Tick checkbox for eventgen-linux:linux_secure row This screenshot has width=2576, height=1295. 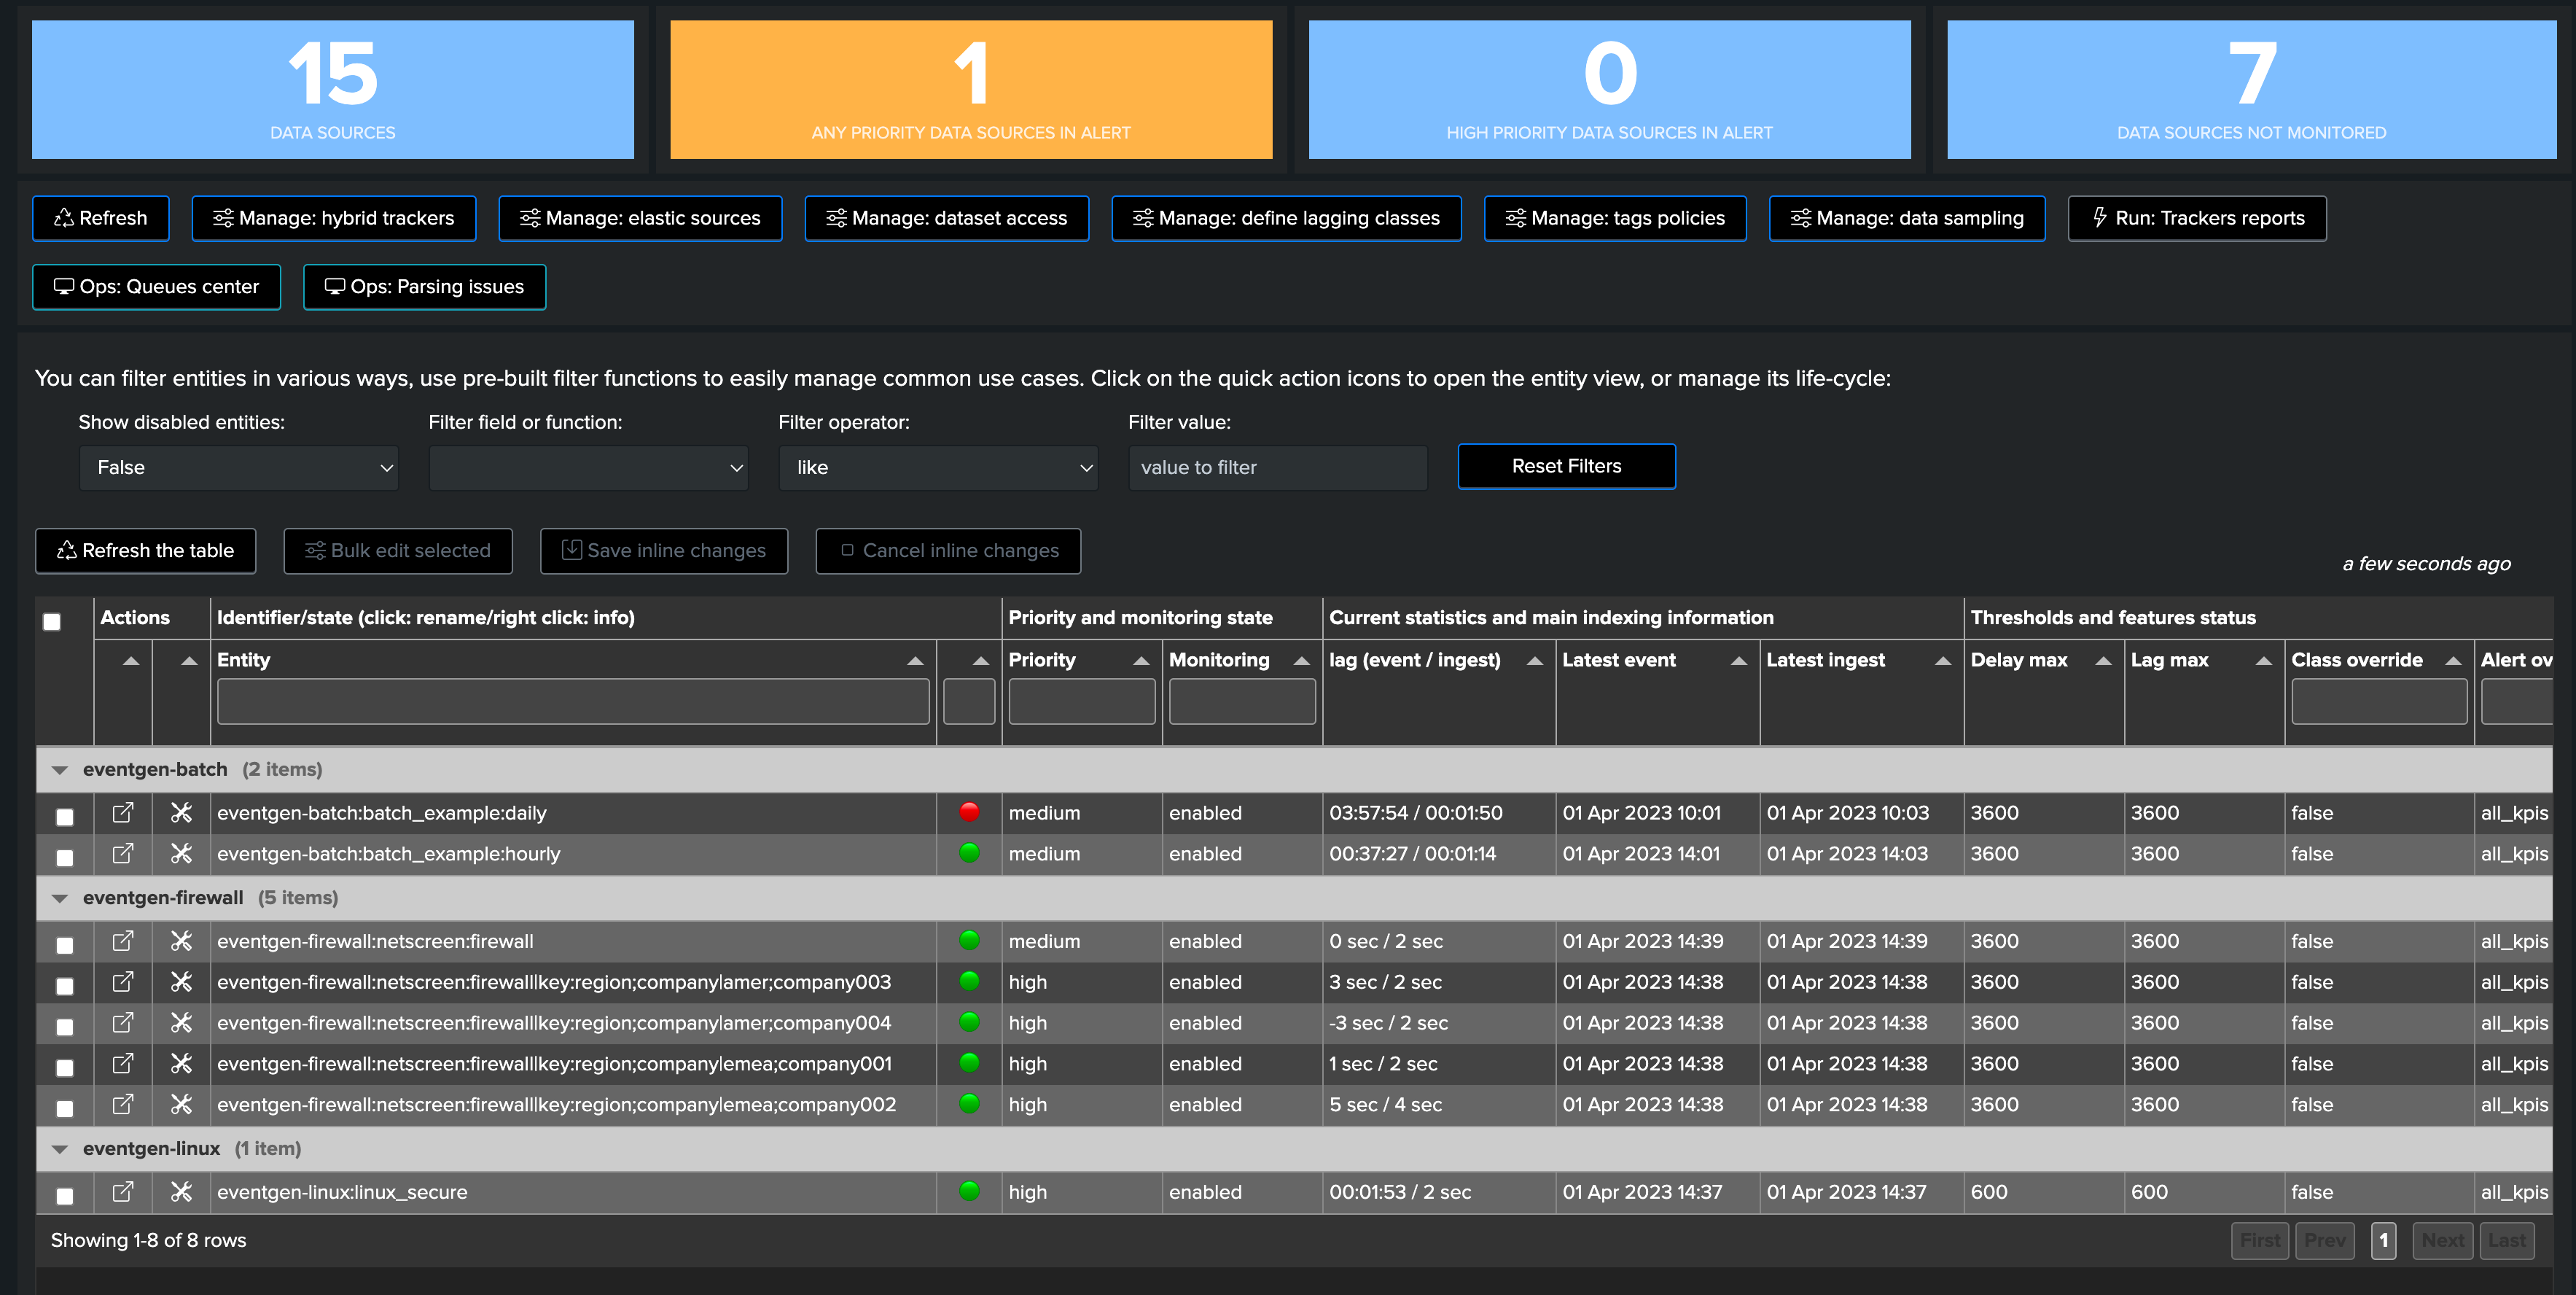65,1195
